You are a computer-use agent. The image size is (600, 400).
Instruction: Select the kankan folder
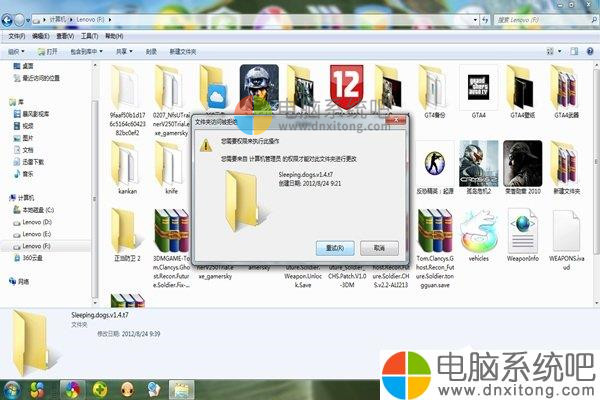[x=127, y=159]
